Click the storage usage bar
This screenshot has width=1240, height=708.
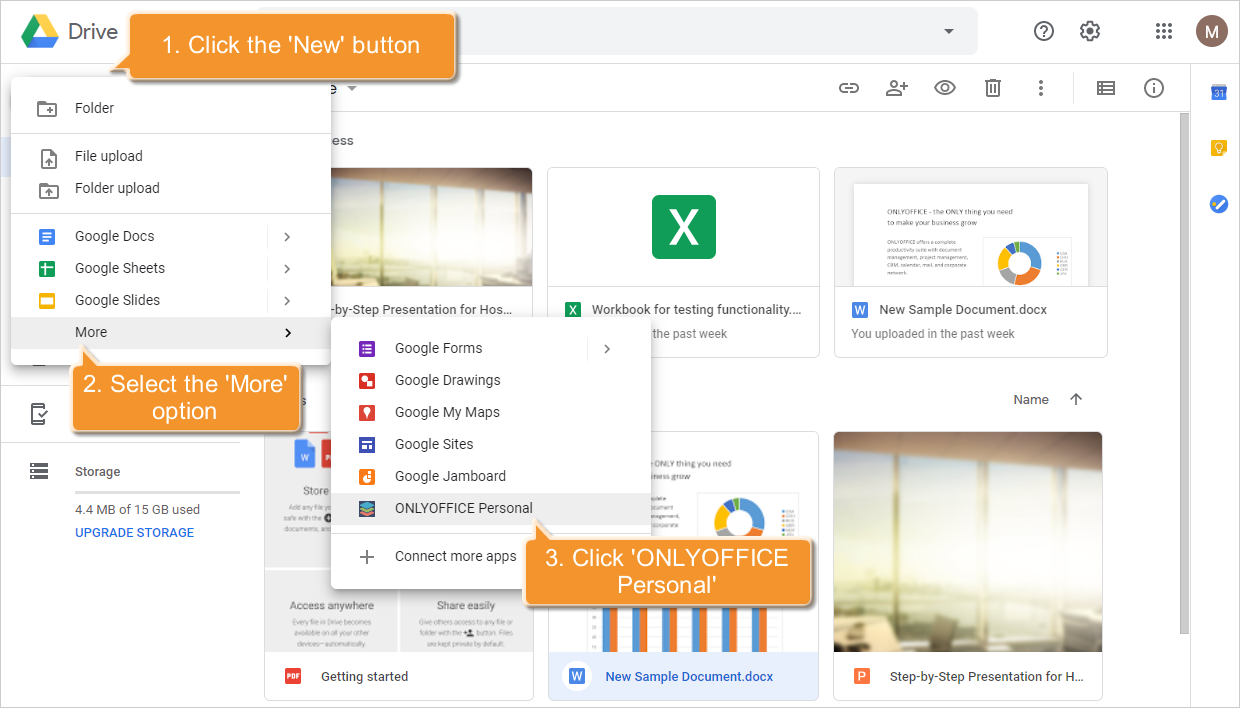[x=157, y=492]
